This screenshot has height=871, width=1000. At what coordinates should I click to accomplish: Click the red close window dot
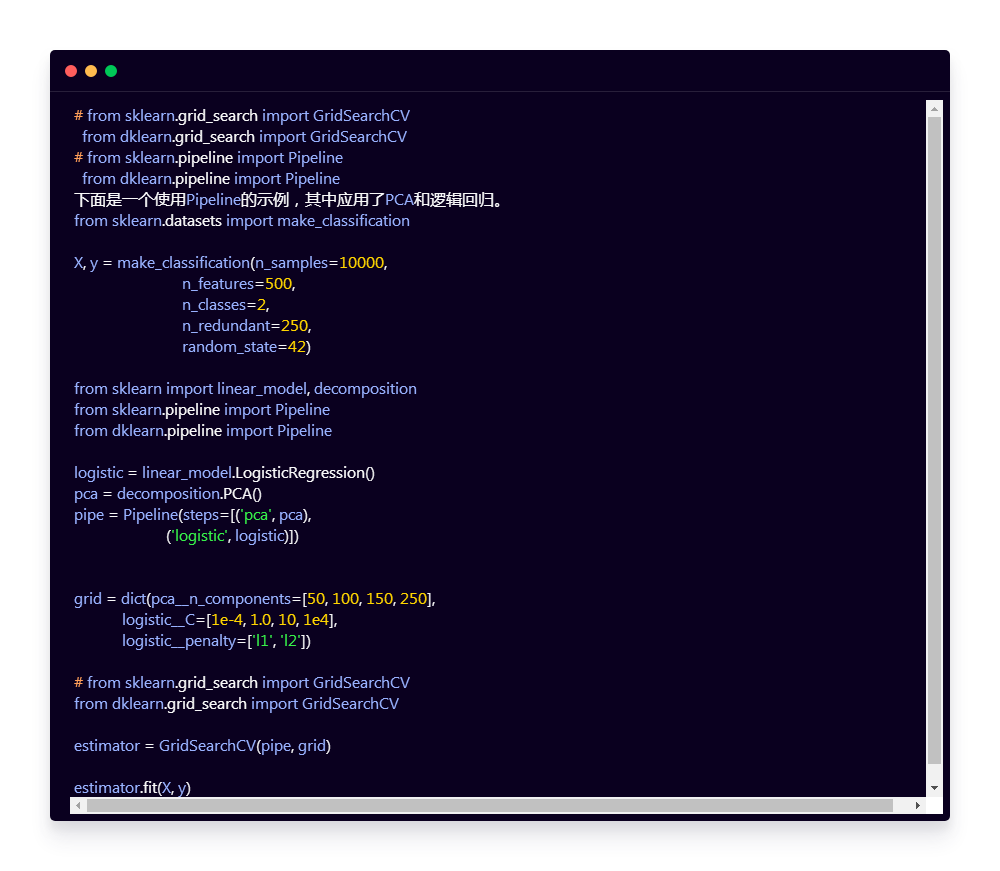[71, 71]
